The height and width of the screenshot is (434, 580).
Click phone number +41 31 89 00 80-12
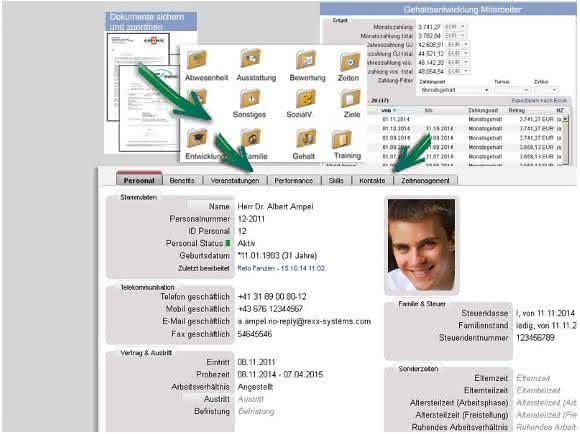[x=272, y=296]
